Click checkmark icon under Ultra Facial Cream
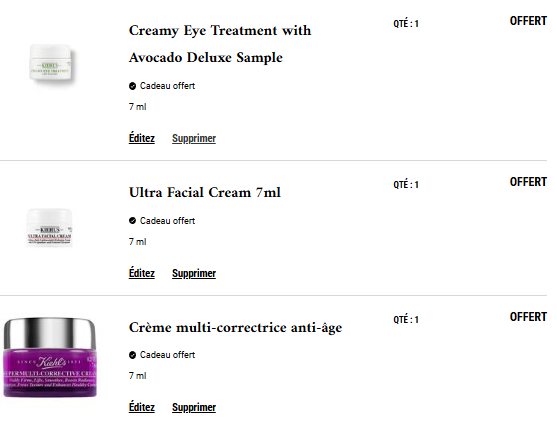This screenshot has width=557, height=431. pos(133,221)
